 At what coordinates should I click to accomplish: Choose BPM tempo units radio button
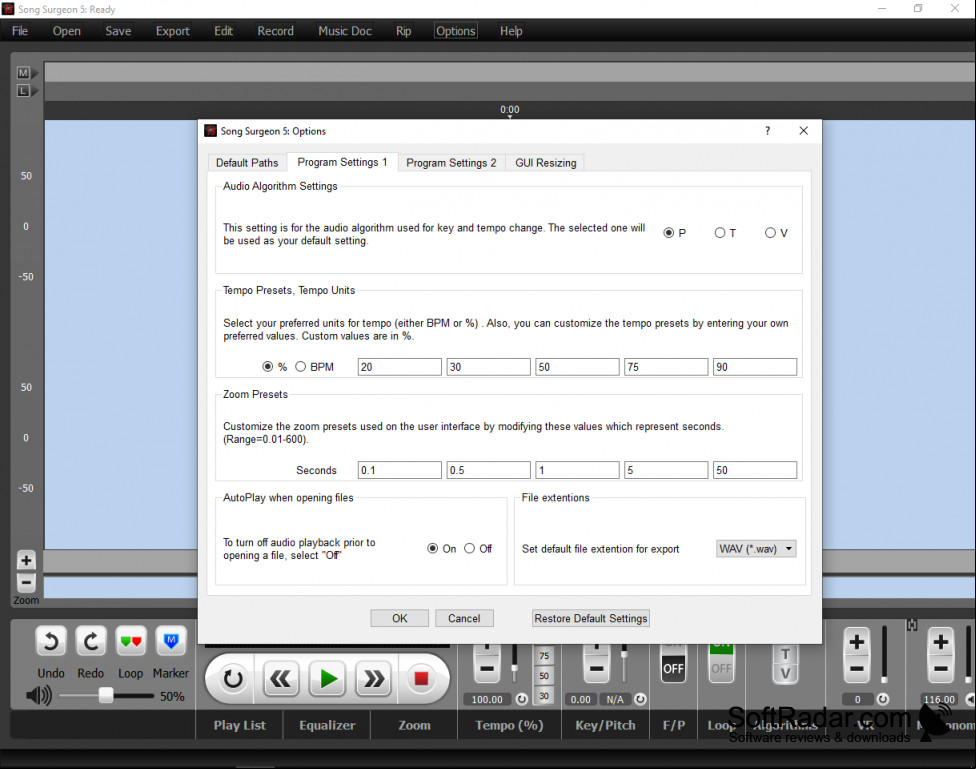pyautogui.click(x=301, y=367)
